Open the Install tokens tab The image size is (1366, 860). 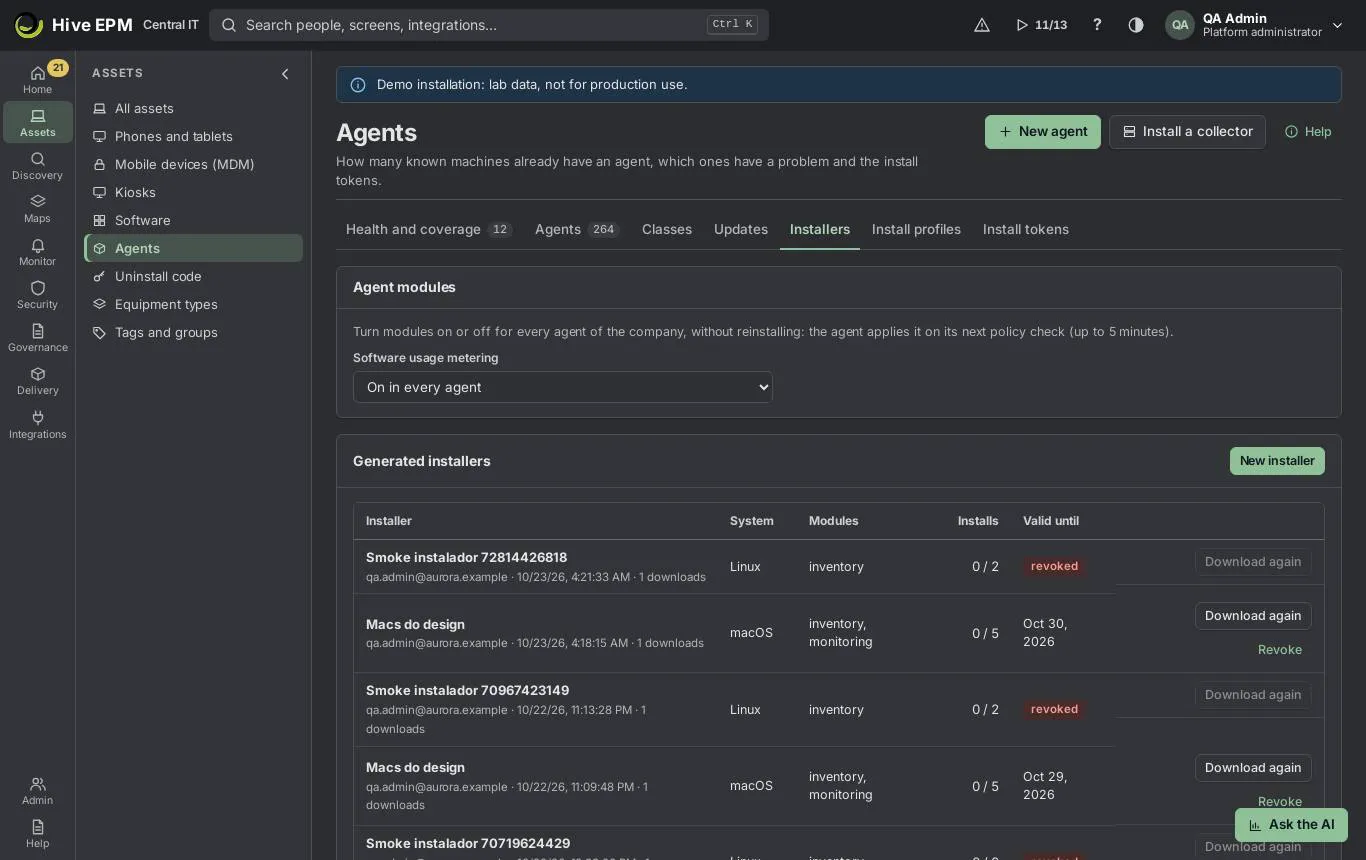coord(1026,229)
